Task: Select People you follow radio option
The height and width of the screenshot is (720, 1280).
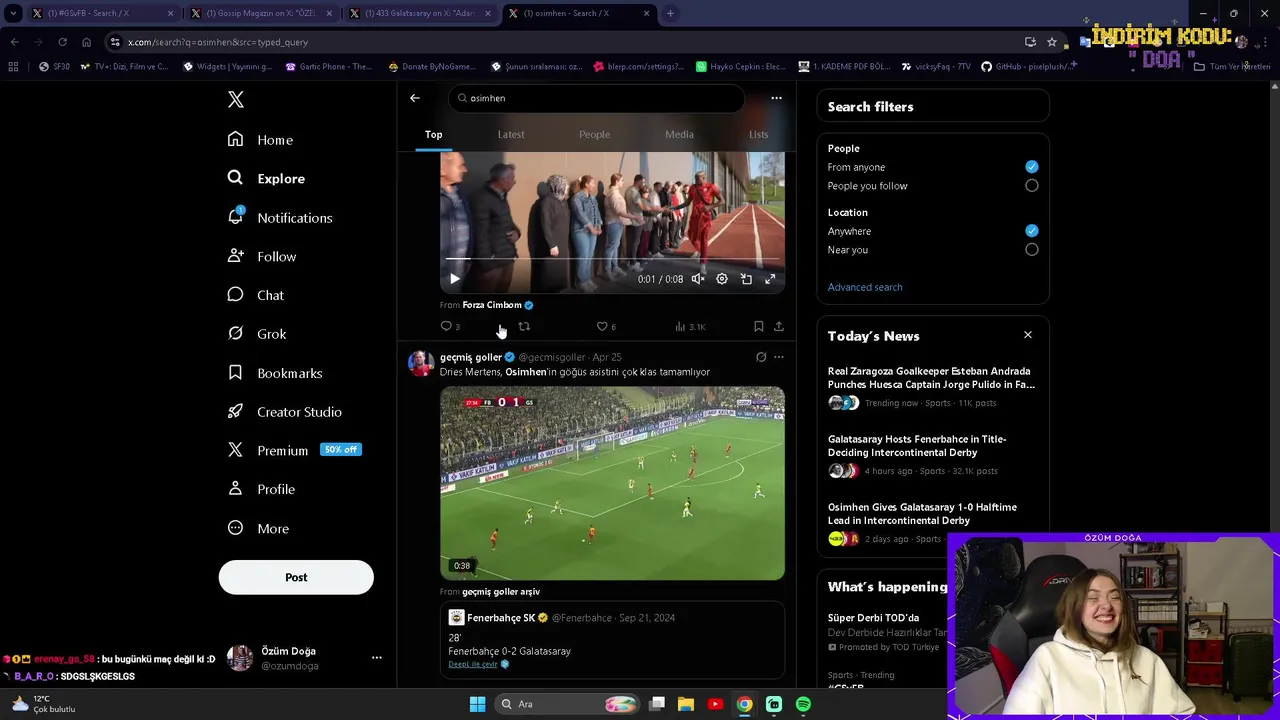Action: click(x=1032, y=186)
